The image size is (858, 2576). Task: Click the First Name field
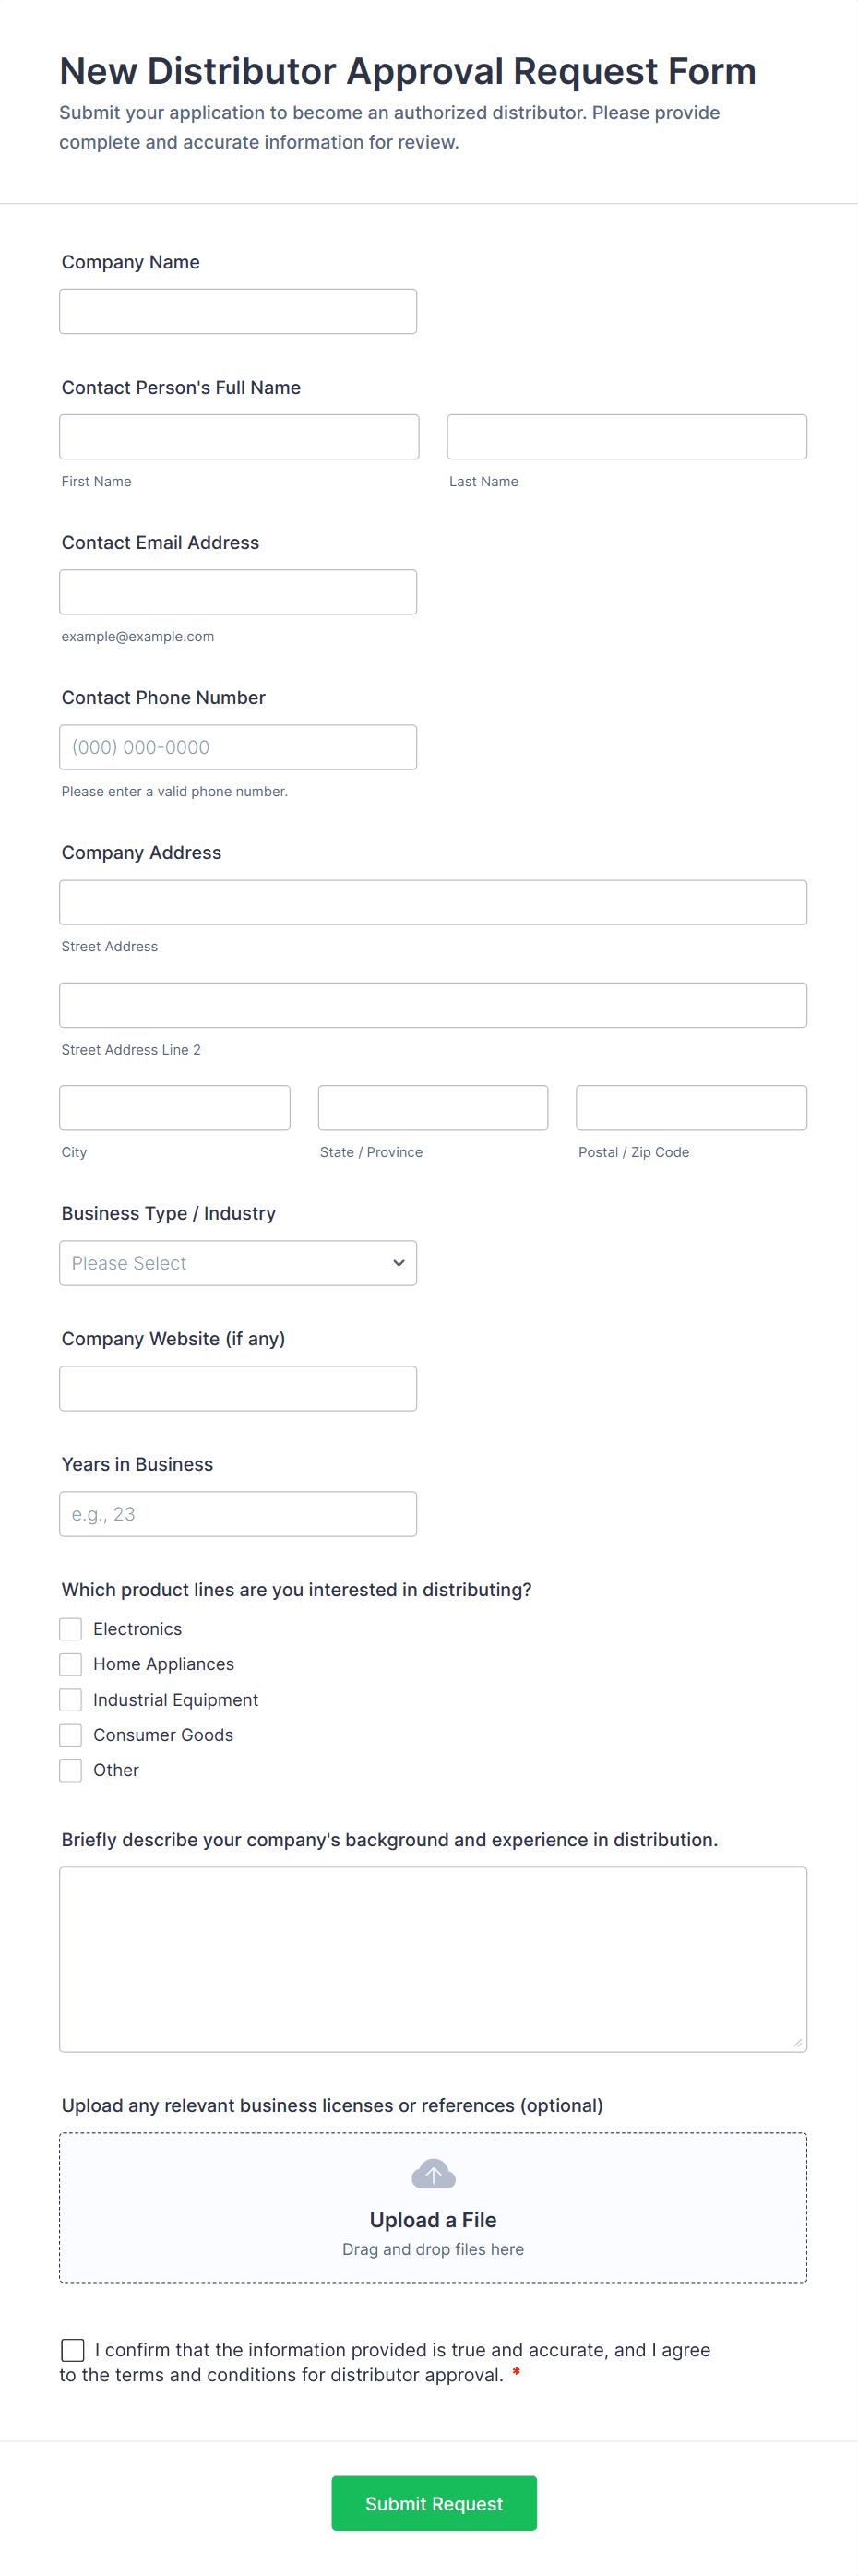point(239,436)
